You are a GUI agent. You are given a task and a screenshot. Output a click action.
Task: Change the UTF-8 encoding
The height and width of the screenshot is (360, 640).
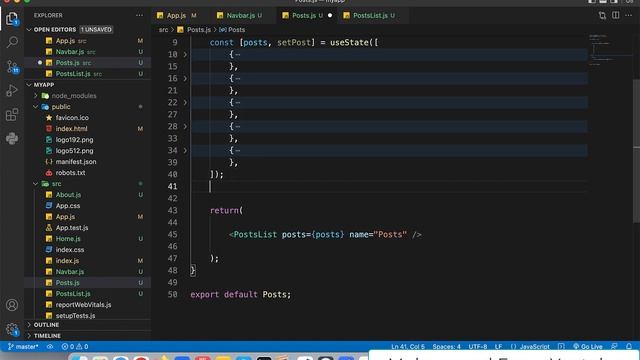478,347
